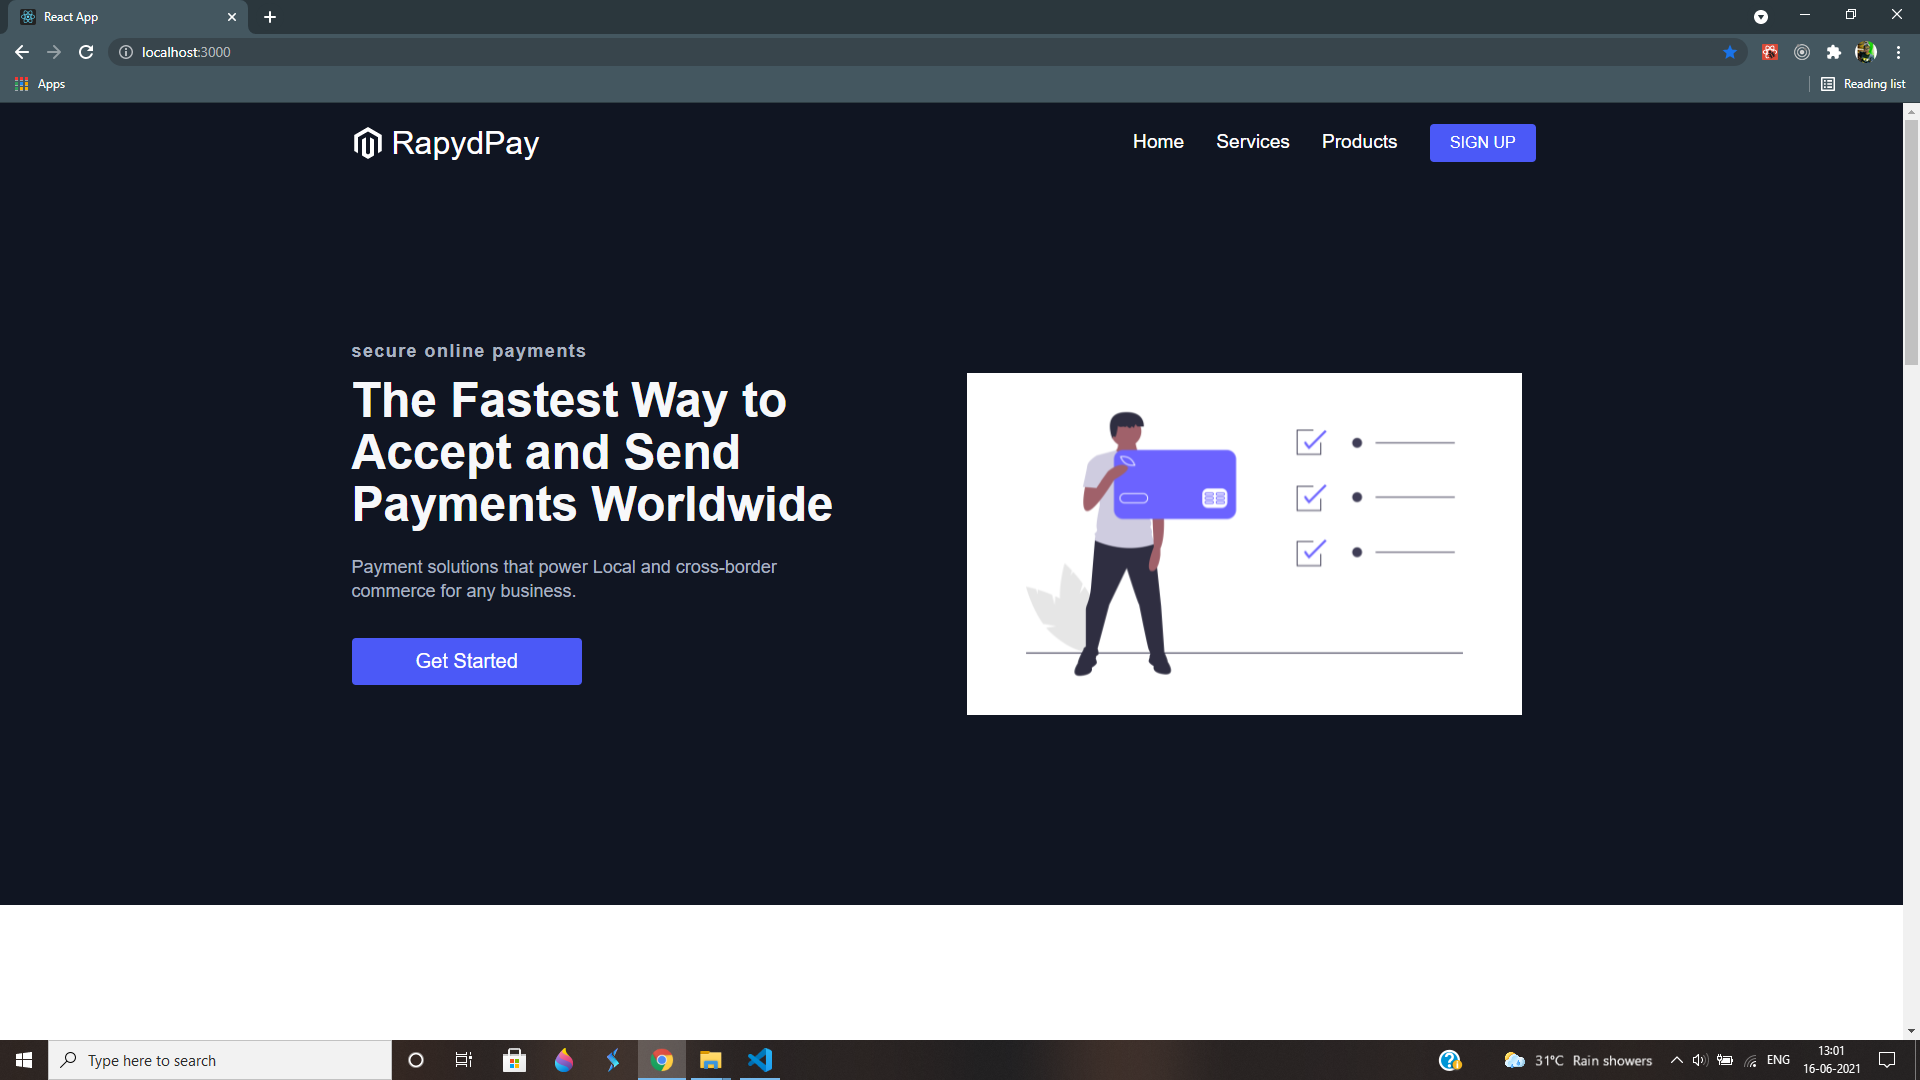Screen dimensions: 1920x1080
Task: Bookmark page with the star icon
Action: [1730, 52]
